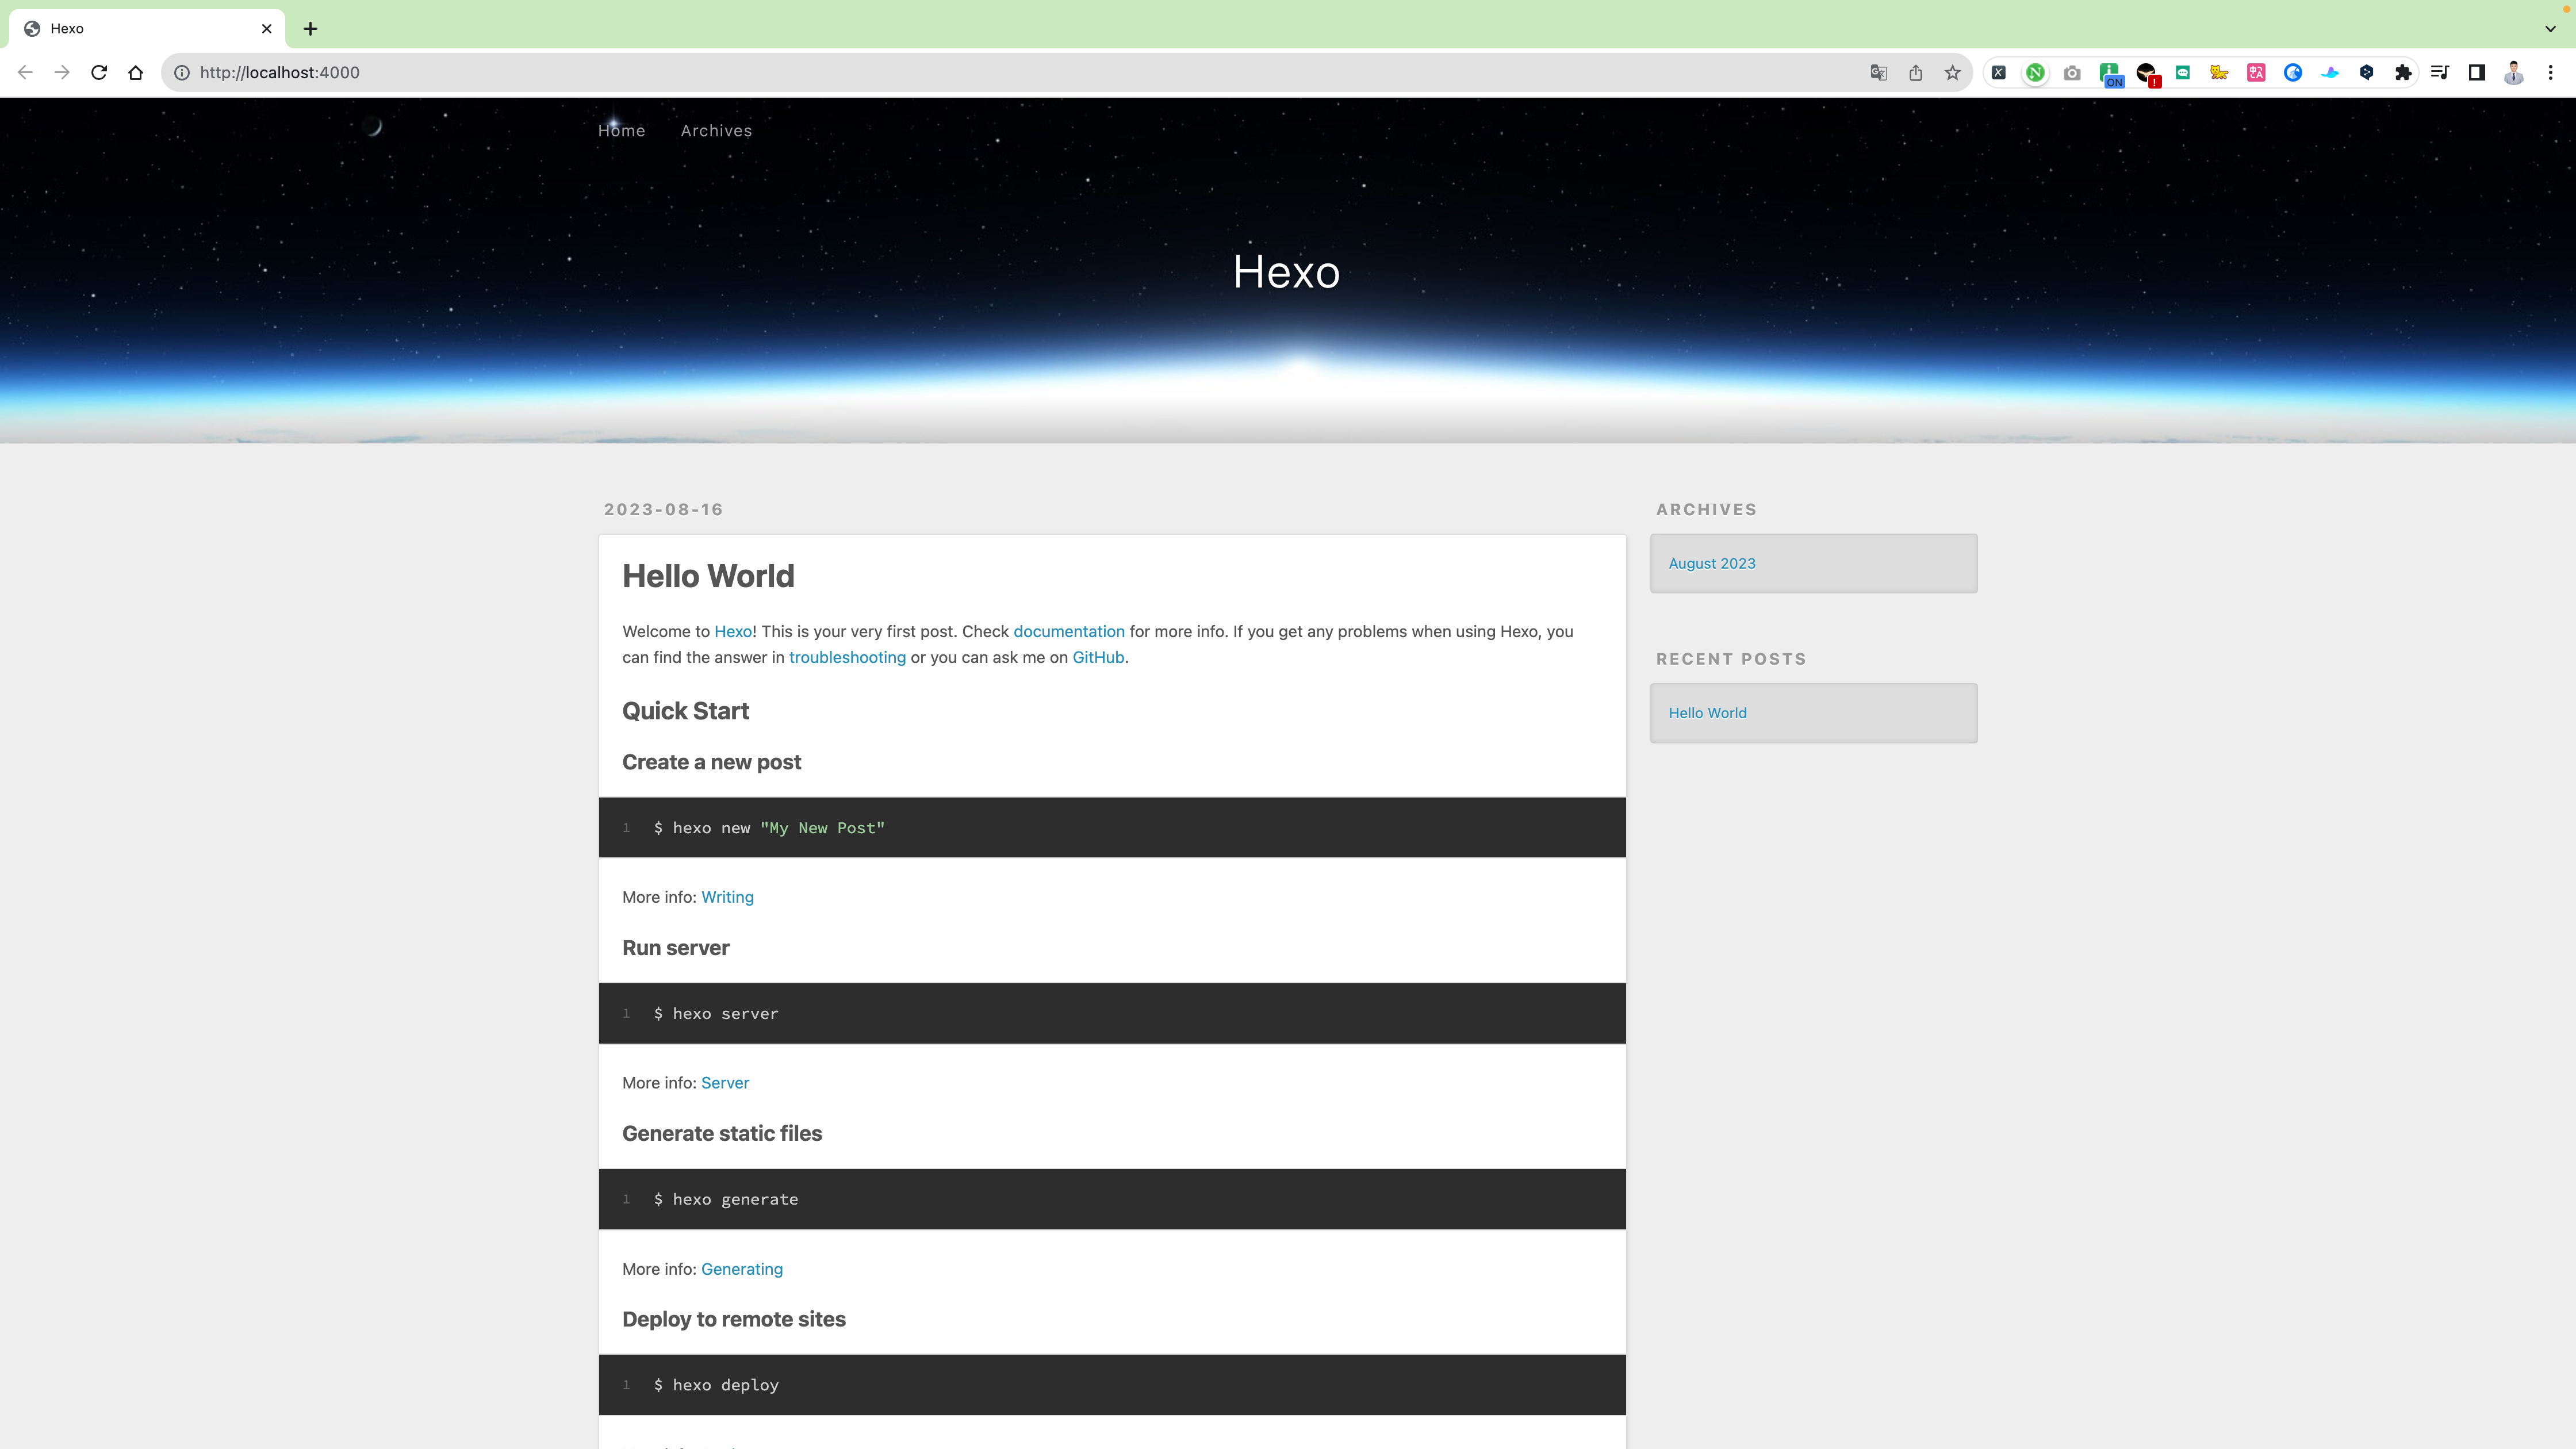Click the Quick Start heading
Viewport: 2576px width, 1449px height.
pos(685,711)
